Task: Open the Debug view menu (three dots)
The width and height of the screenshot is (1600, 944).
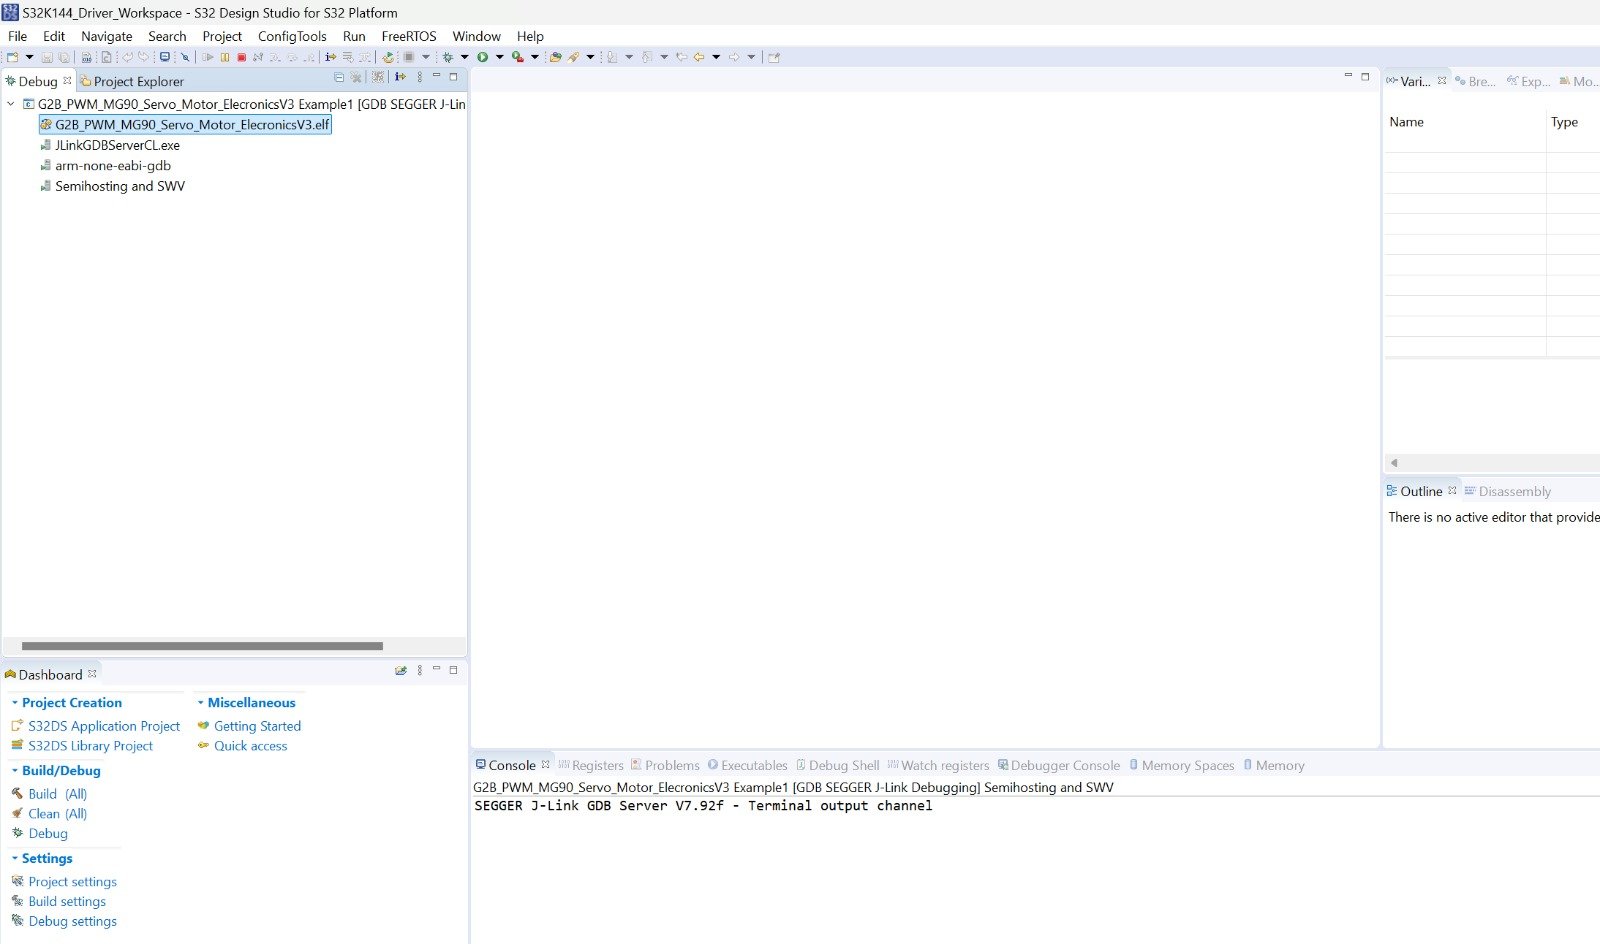Action: [x=420, y=77]
